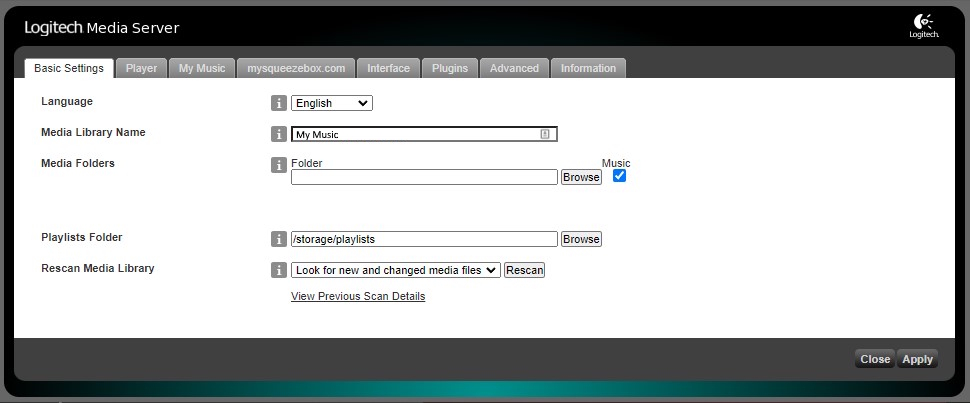970x403 pixels.
Task: Open the Advanced settings tab
Action: pos(514,68)
